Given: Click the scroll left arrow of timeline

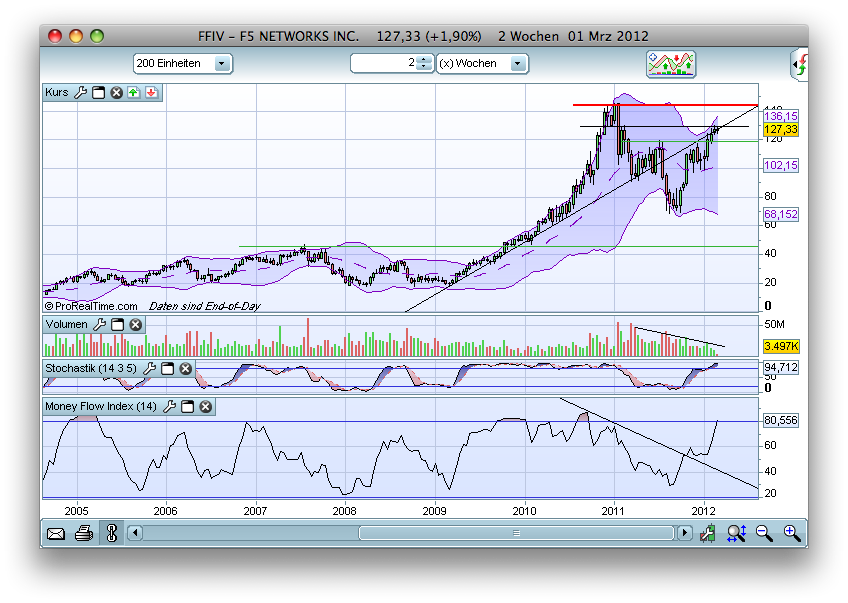Looking at the screenshot, I should click(135, 533).
